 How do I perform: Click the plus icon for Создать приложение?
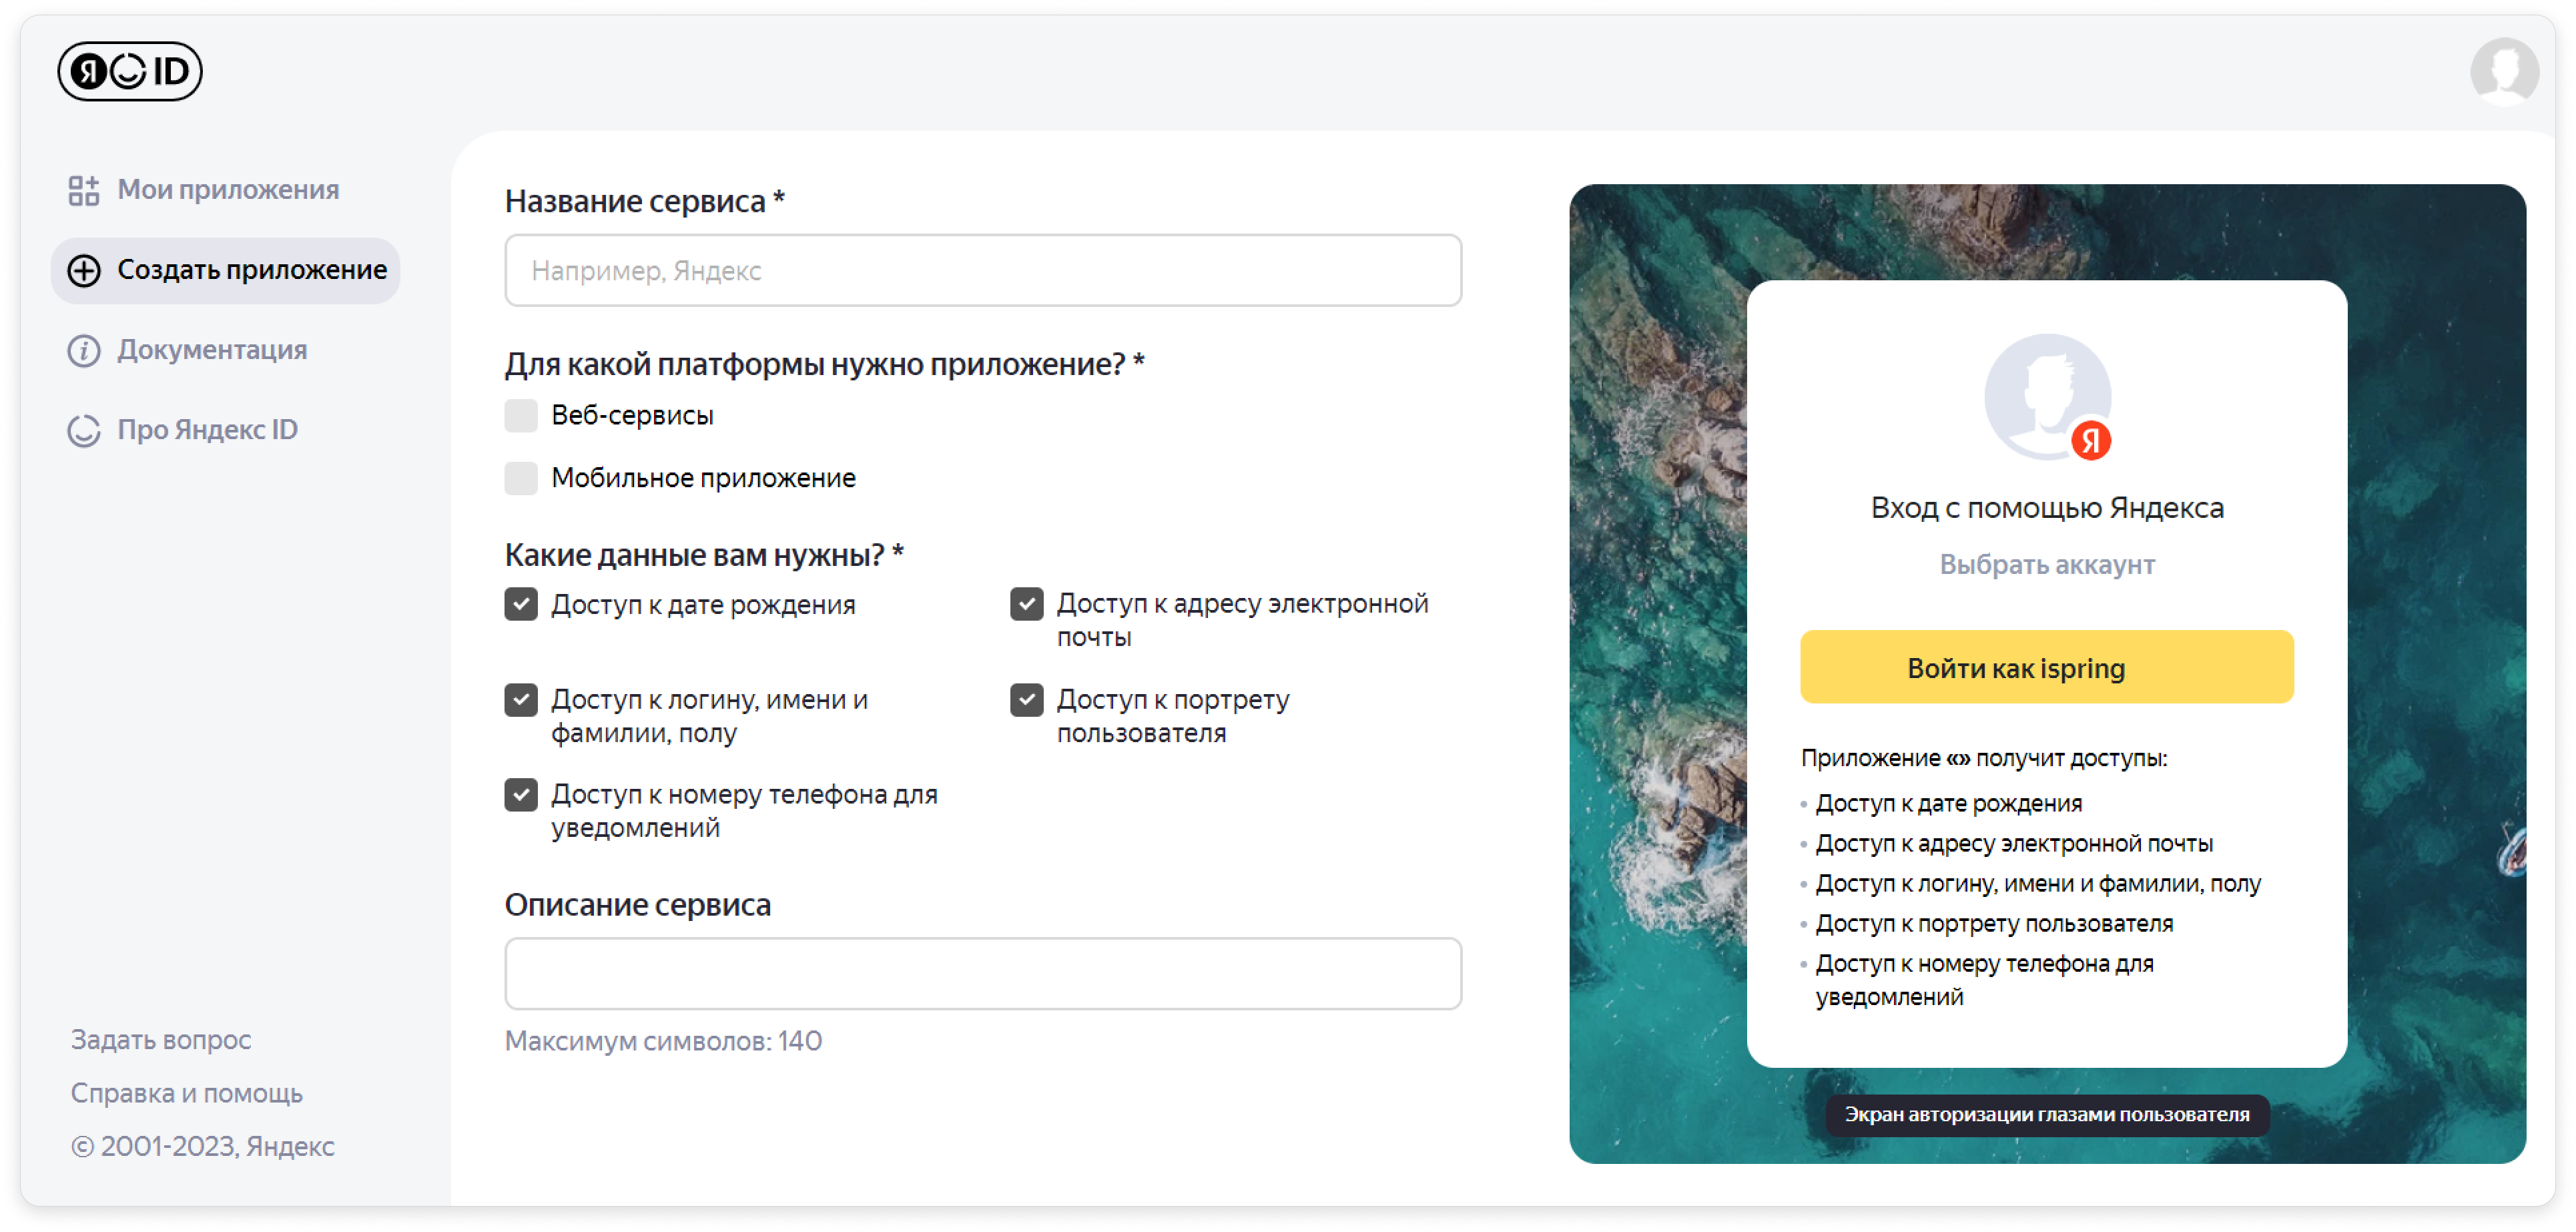point(84,270)
